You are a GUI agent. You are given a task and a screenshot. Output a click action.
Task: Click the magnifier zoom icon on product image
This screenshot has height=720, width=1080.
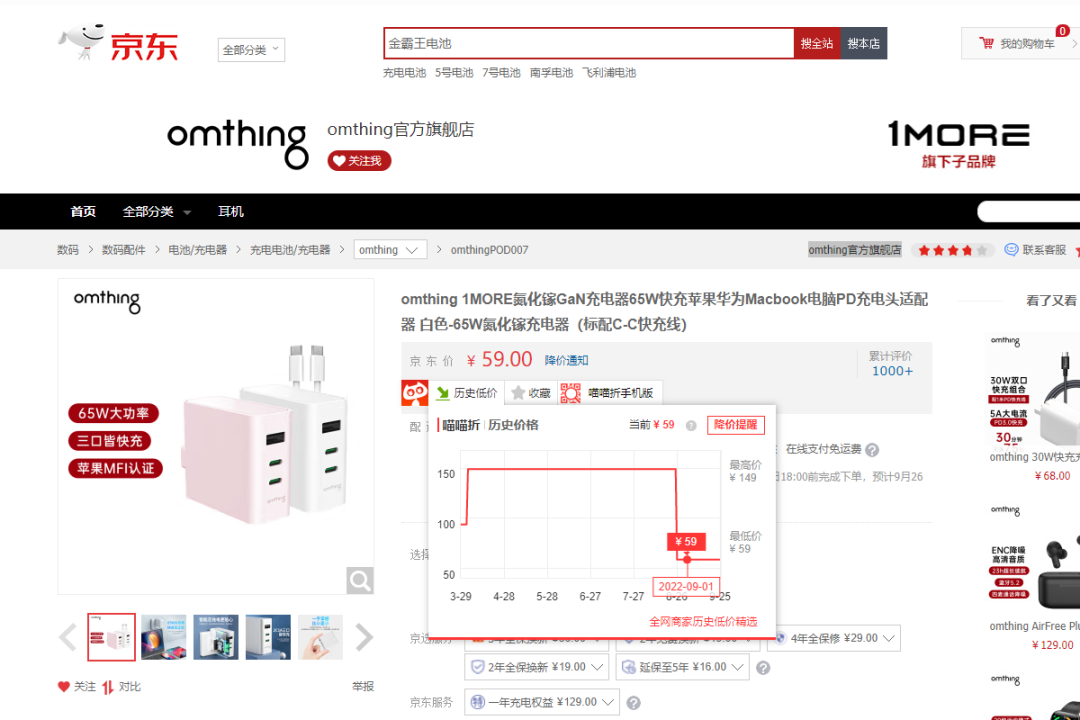[360, 581]
